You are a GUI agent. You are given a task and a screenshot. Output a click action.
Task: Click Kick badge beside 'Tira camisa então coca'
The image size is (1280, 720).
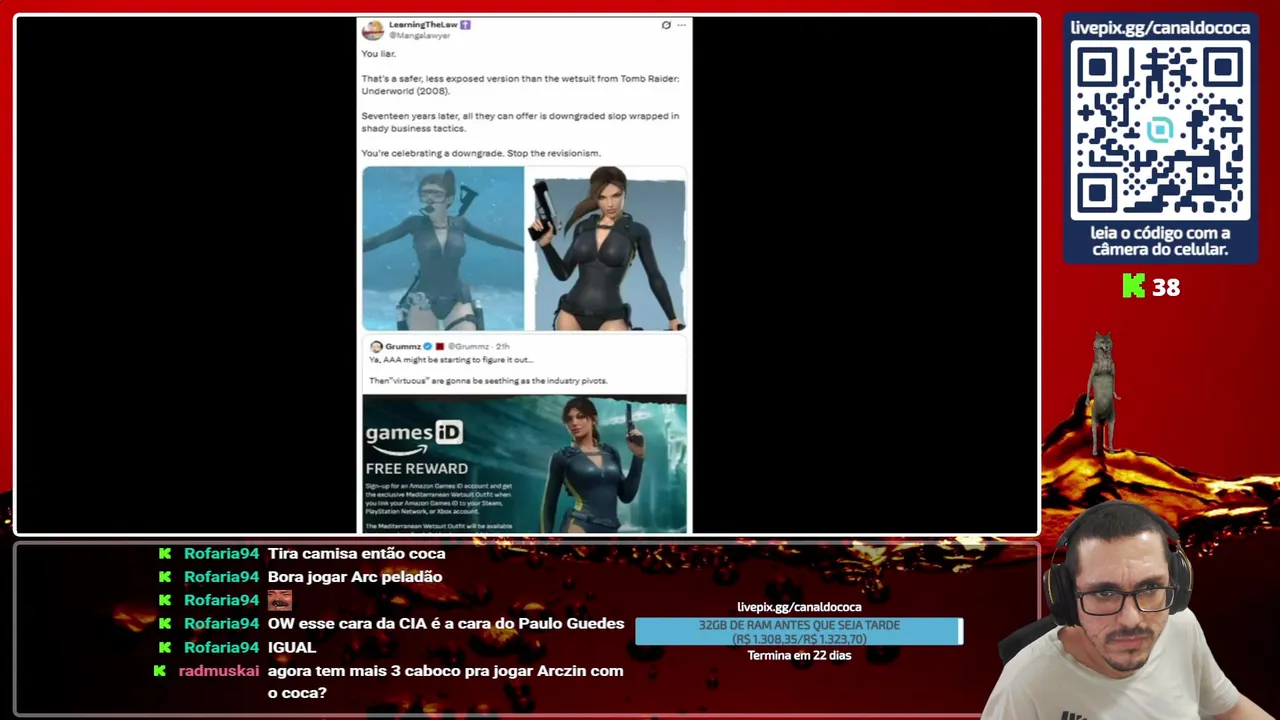point(165,553)
